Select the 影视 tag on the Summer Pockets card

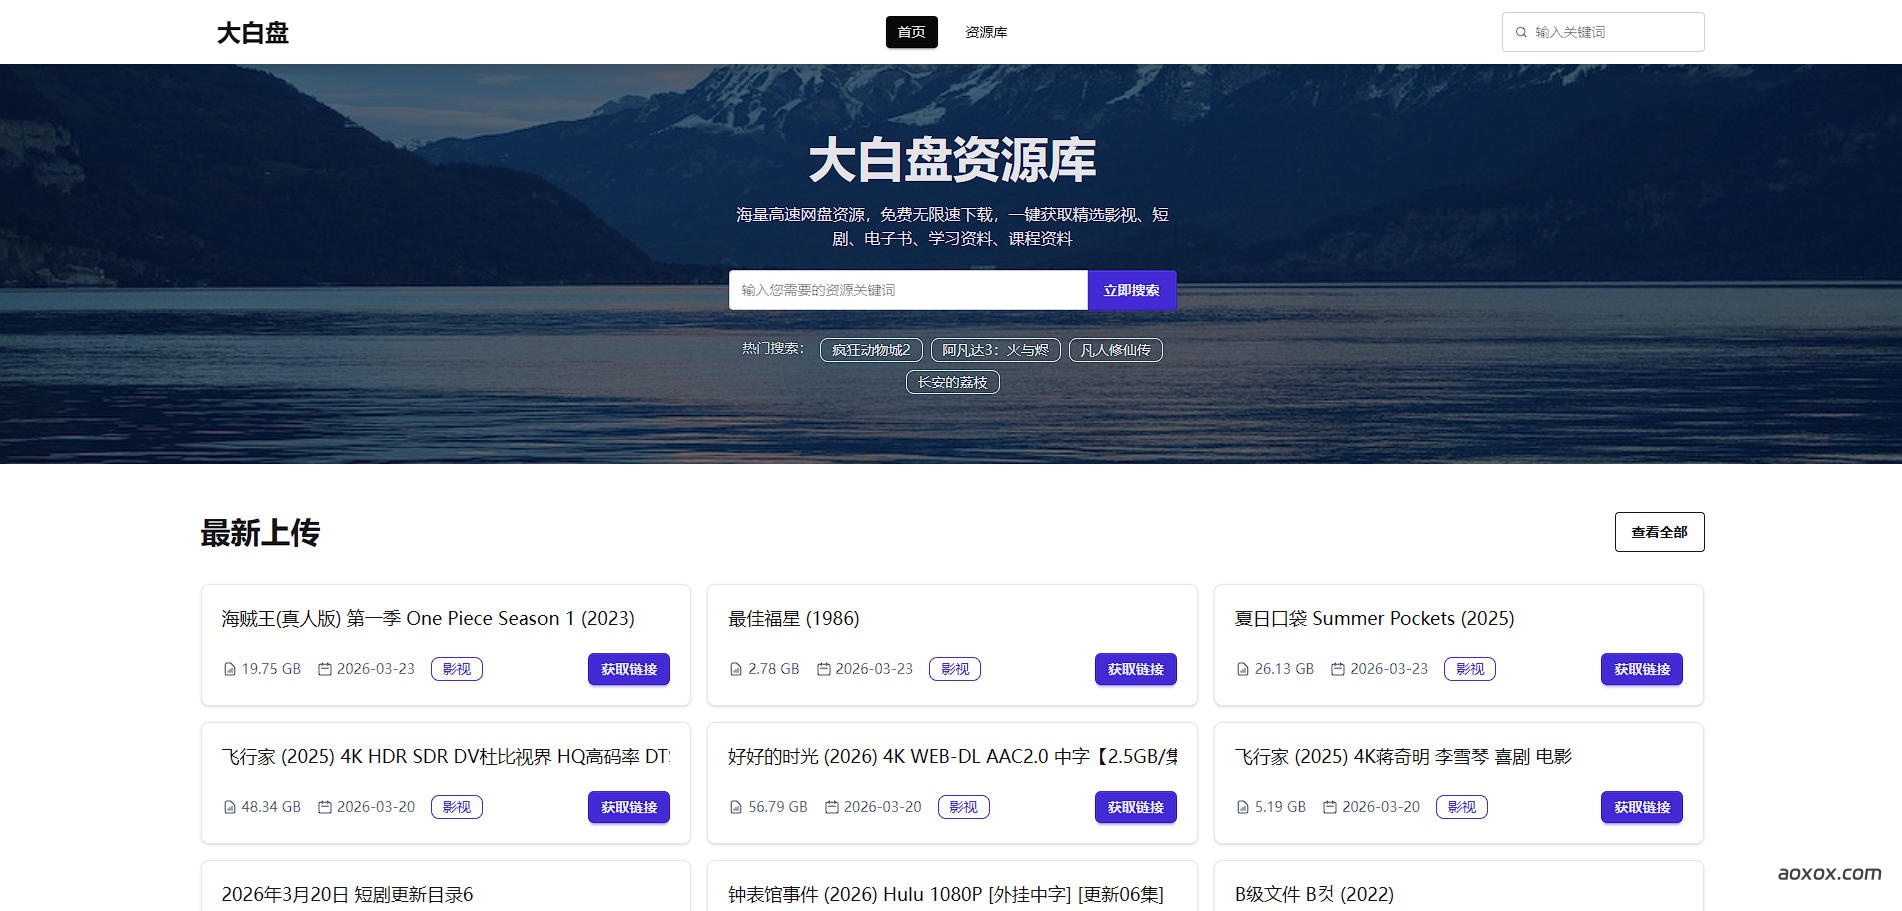[x=1470, y=669]
